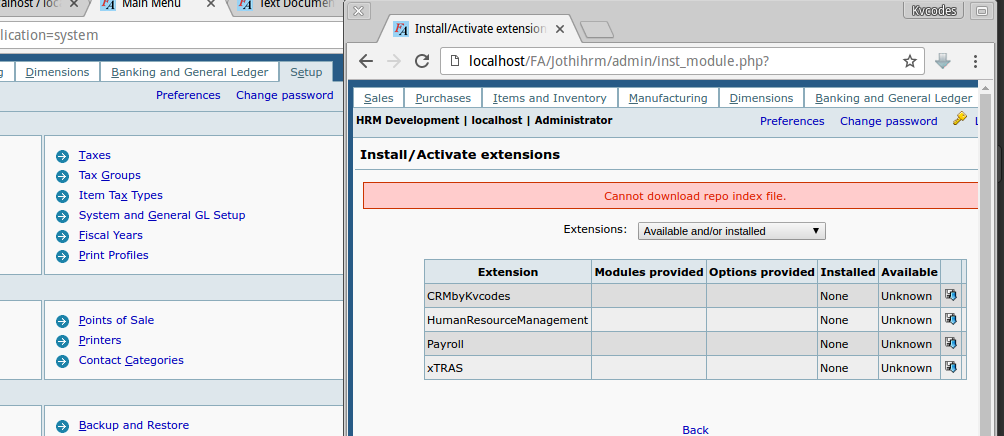Switch to the Manufacturing tab
Image resolution: width=1004 pixels, height=436 pixels.
(667, 98)
